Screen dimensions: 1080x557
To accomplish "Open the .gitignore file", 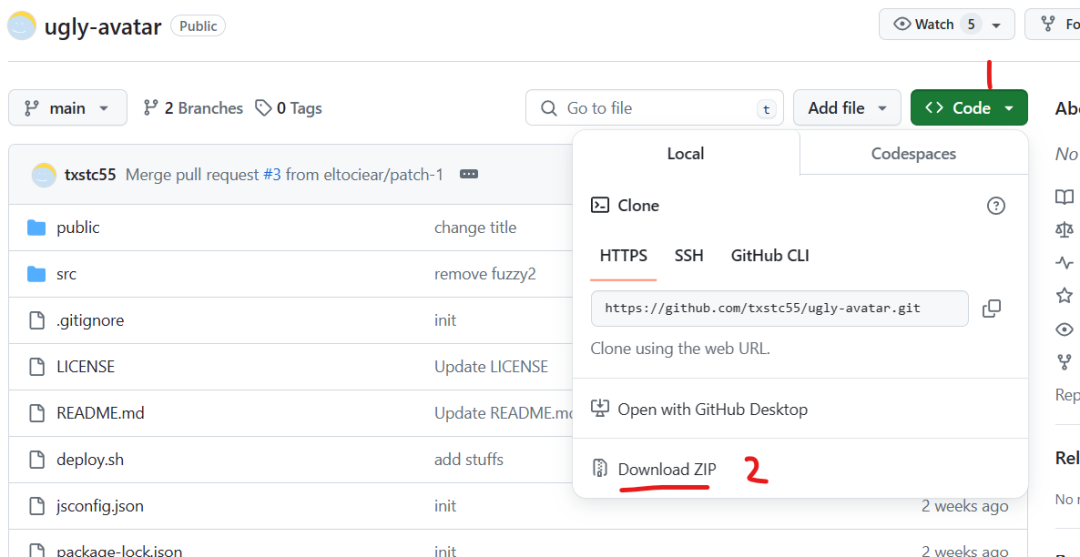I will coord(90,320).
